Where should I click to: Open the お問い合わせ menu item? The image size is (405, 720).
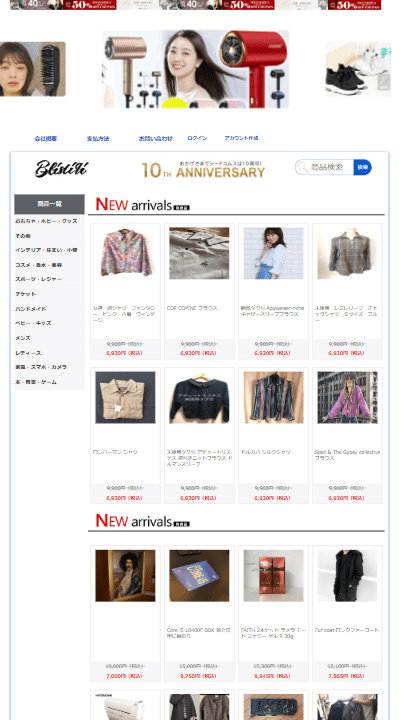pyautogui.click(x=156, y=139)
